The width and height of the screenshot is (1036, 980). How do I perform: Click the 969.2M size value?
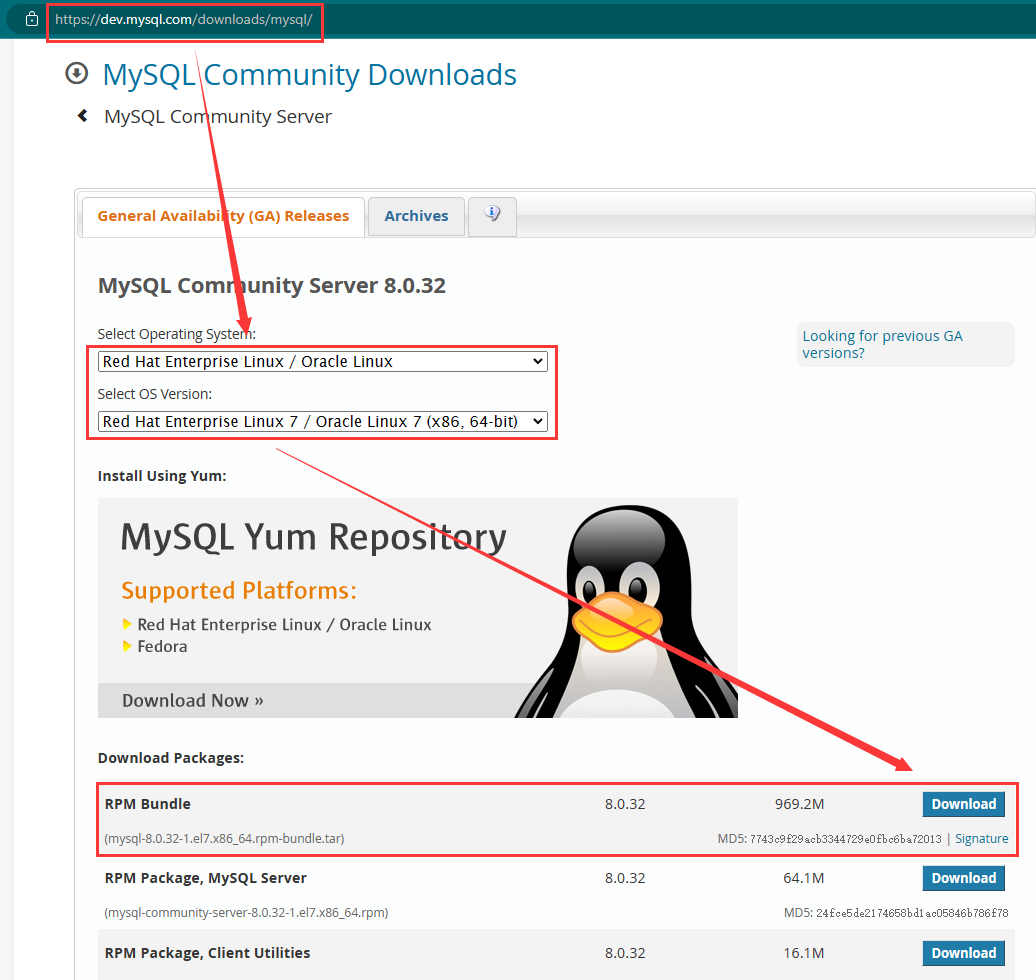tap(799, 804)
